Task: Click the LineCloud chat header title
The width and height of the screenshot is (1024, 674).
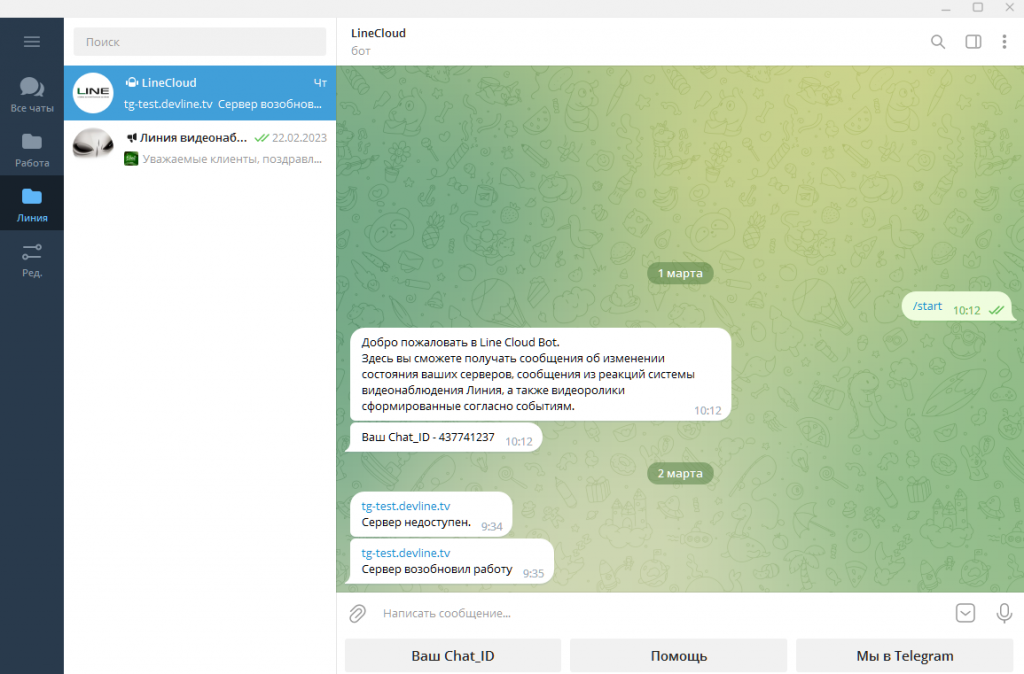Action: tap(378, 33)
